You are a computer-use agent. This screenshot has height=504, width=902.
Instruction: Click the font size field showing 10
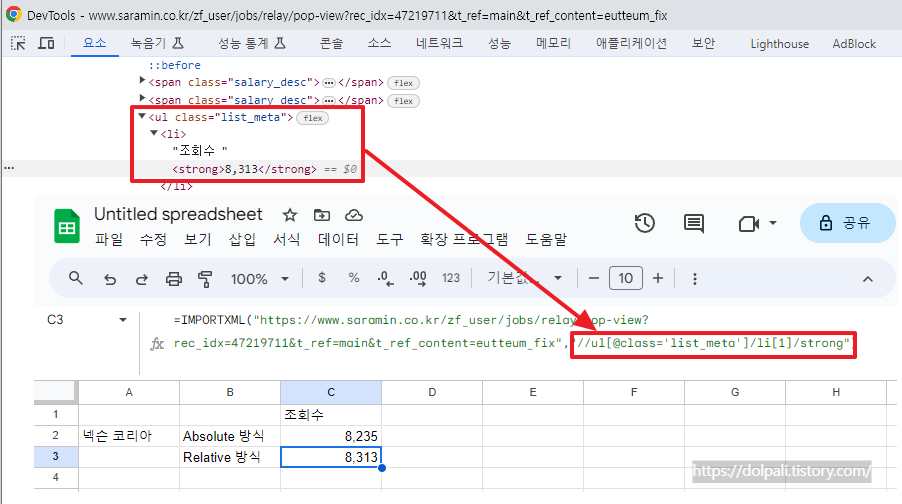[x=625, y=278]
